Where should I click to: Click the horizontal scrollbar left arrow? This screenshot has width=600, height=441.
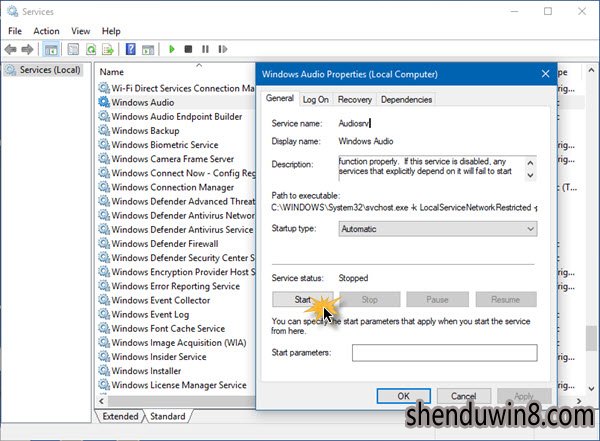pos(101,401)
